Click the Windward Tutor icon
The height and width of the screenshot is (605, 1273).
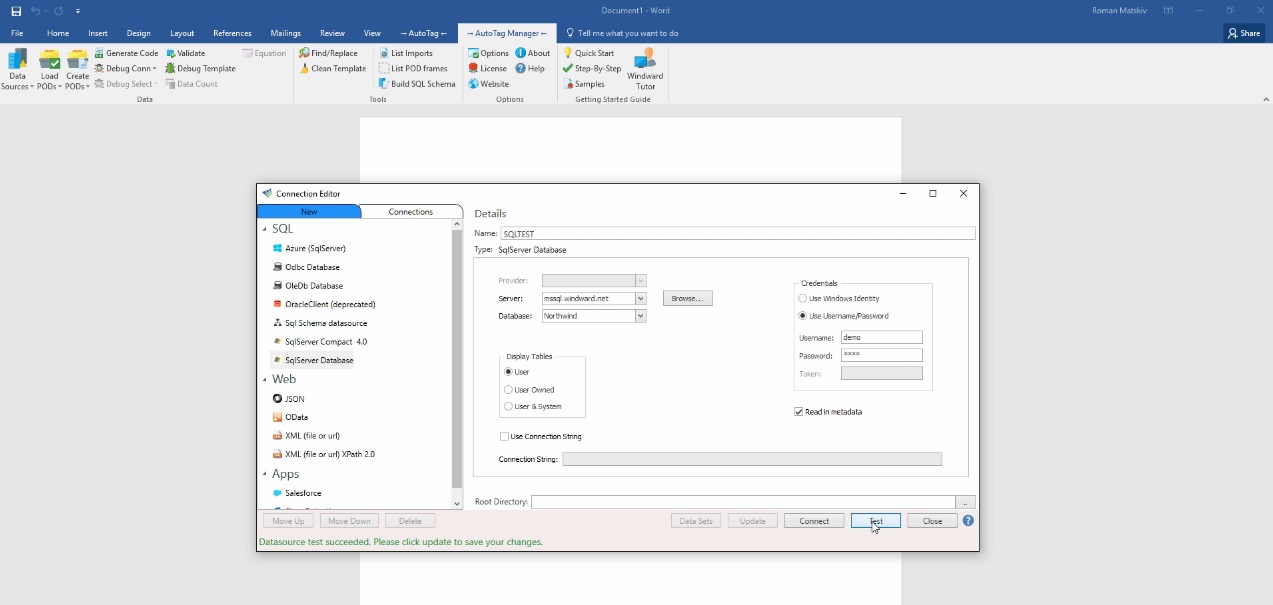(645, 60)
